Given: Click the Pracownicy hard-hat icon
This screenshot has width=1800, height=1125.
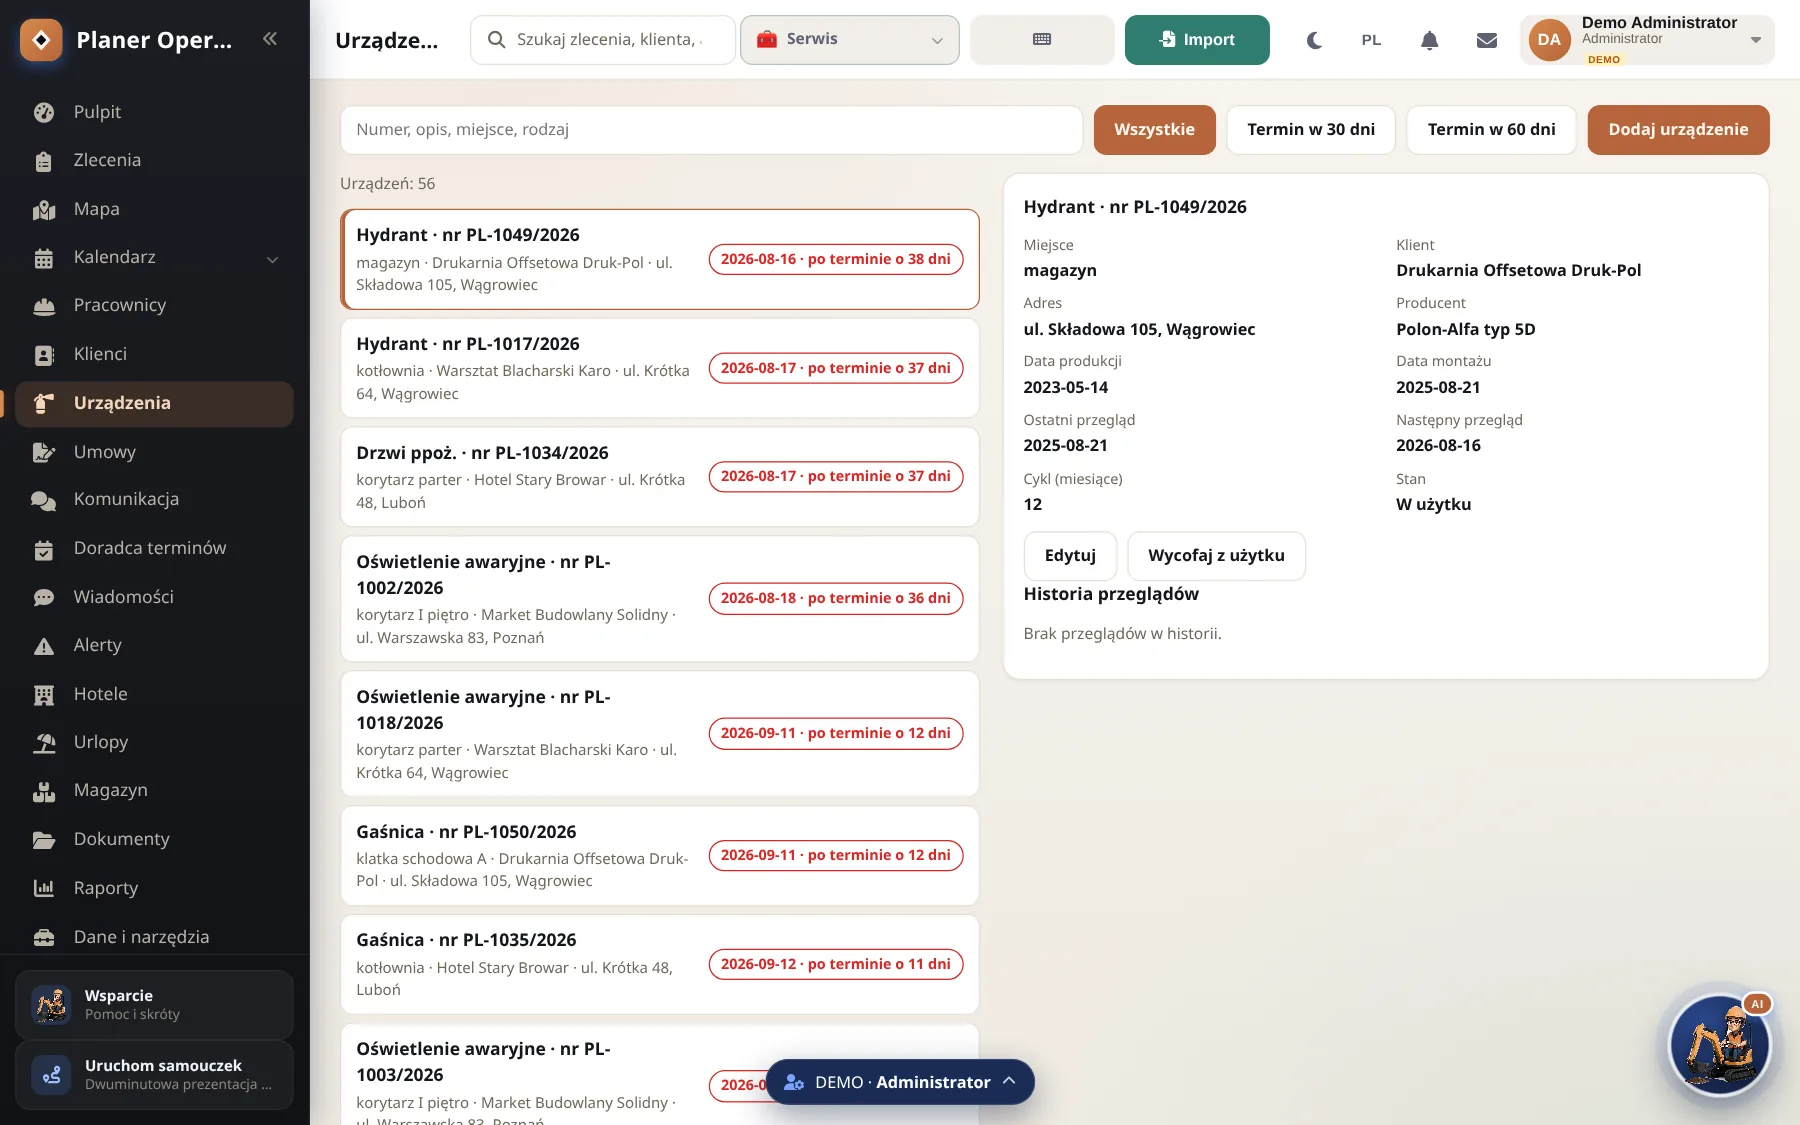Looking at the screenshot, I should point(44,306).
